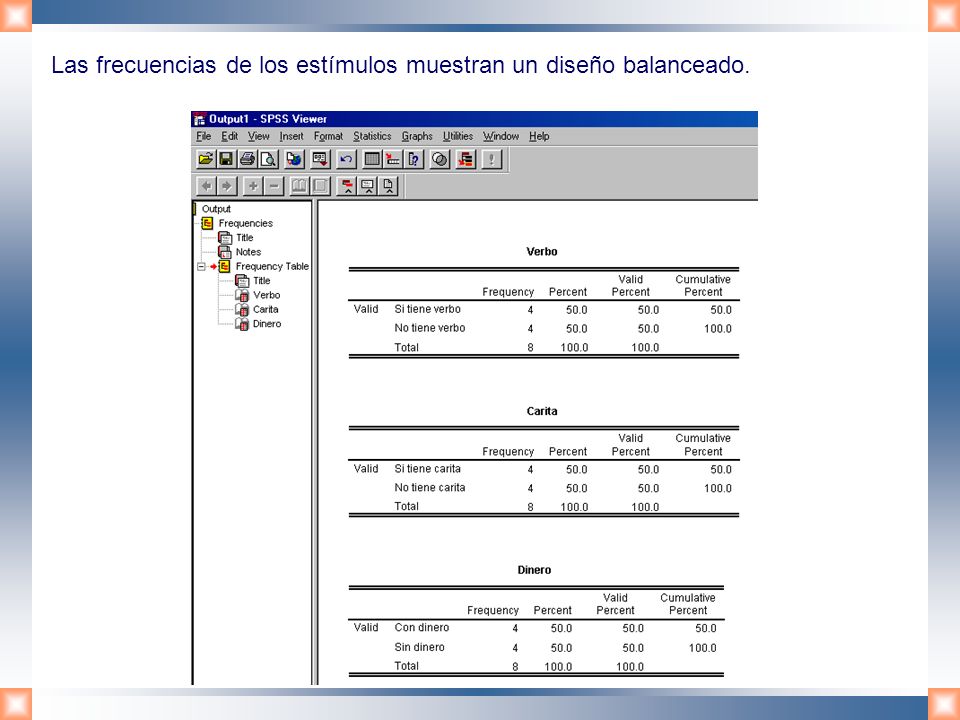
Task: Click the Total label in Carita table
Action: tap(407, 506)
